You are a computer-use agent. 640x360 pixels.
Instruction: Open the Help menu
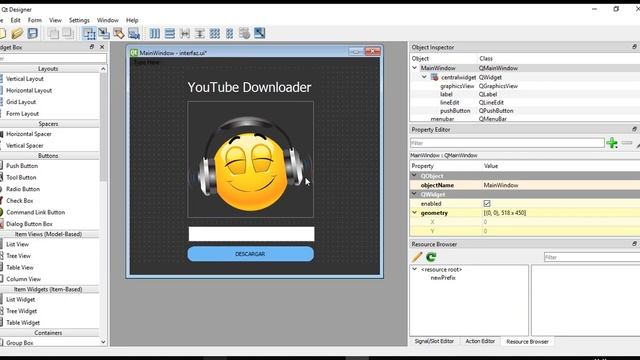coord(132,20)
